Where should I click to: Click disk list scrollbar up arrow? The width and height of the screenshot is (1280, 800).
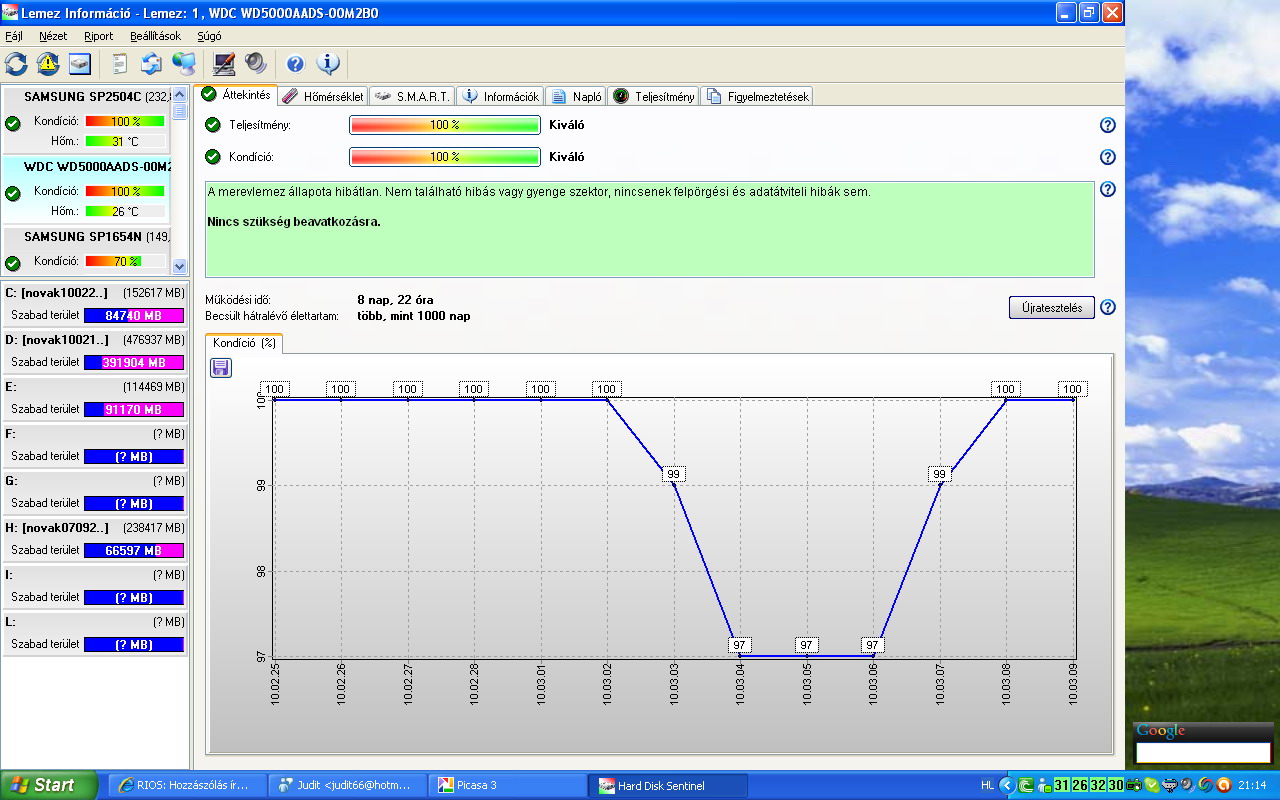pos(180,95)
